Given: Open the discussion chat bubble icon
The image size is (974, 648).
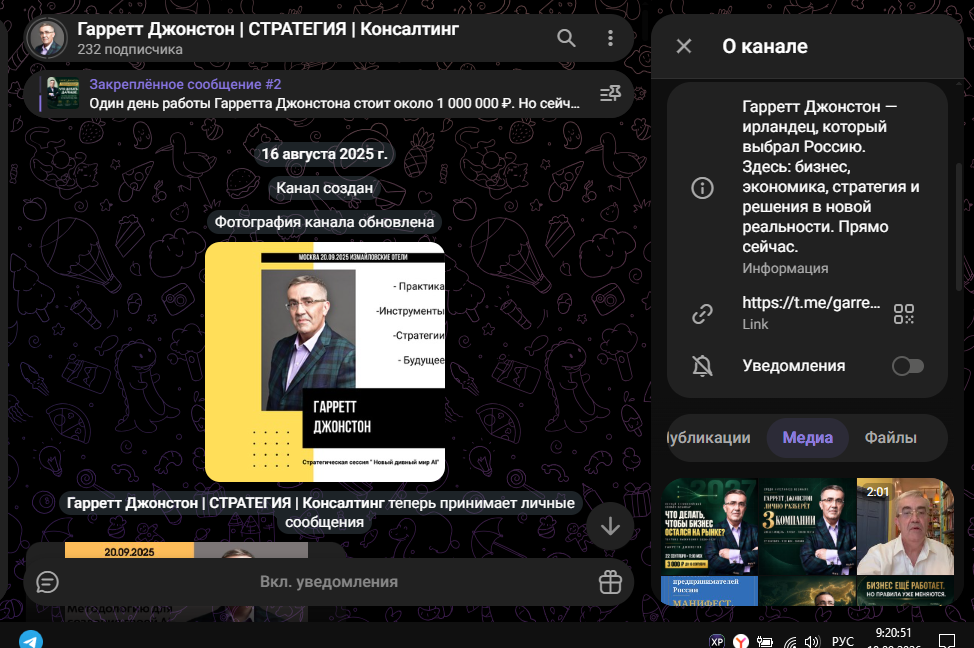Looking at the screenshot, I should click(48, 582).
